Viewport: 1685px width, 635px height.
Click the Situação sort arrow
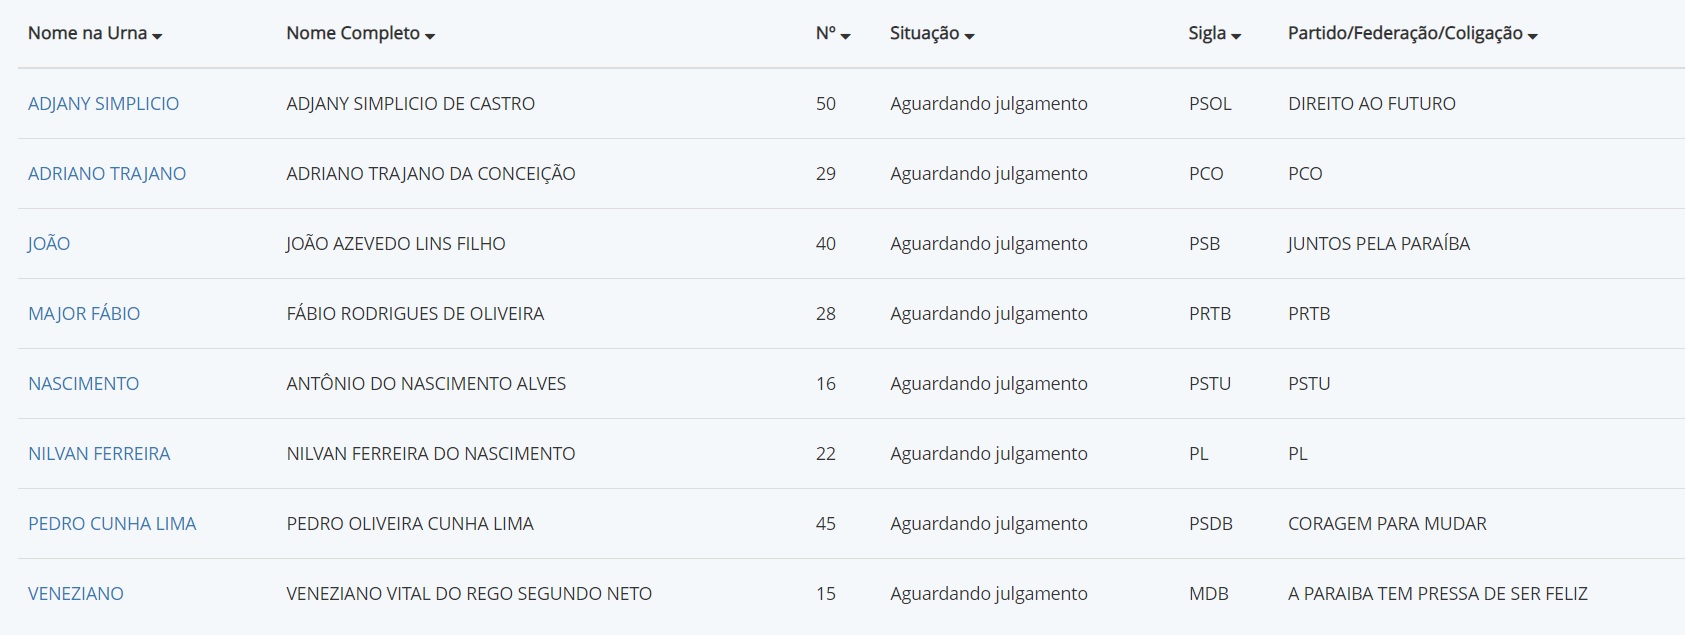[969, 36]
